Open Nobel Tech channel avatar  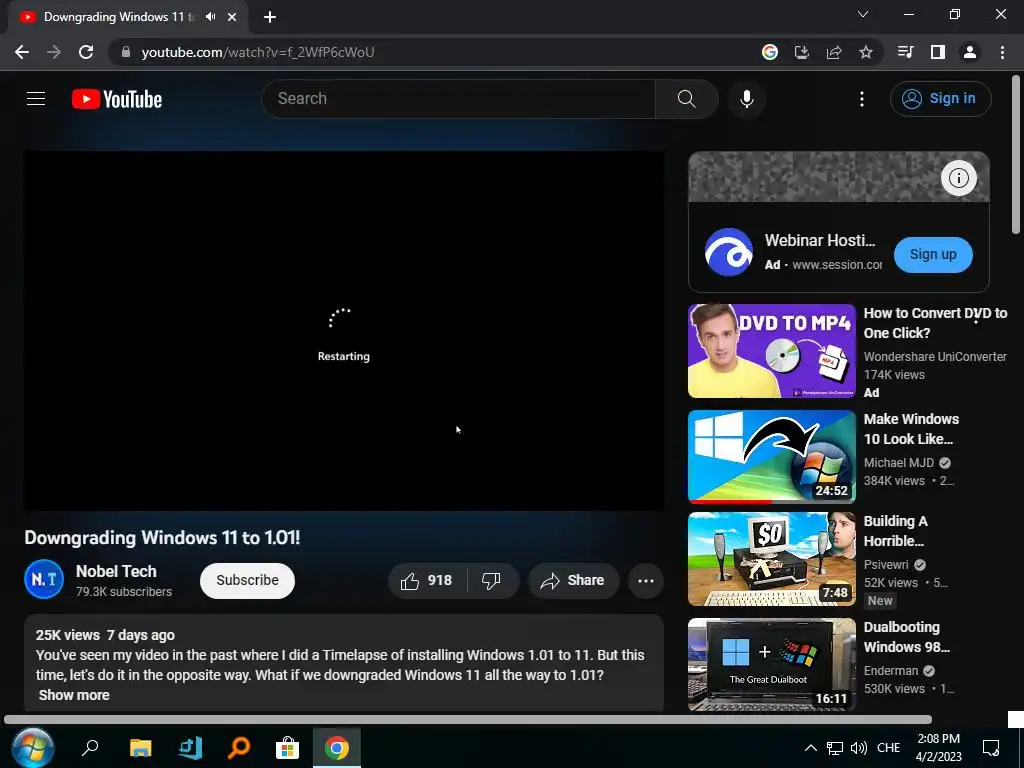[44, 579]
